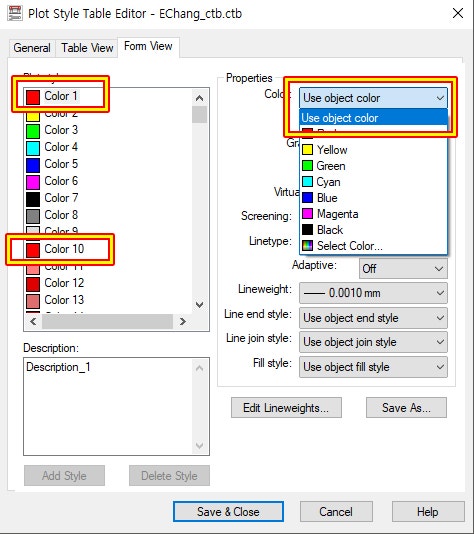Select Blue in the color dropdown
474x534 pixels.
pyautogui.click(x=374, y=198)
